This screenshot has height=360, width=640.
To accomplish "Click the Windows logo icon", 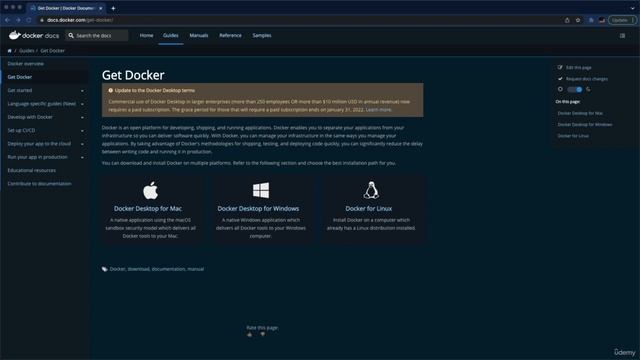I will pyautogui.click(x=261, y=190).
